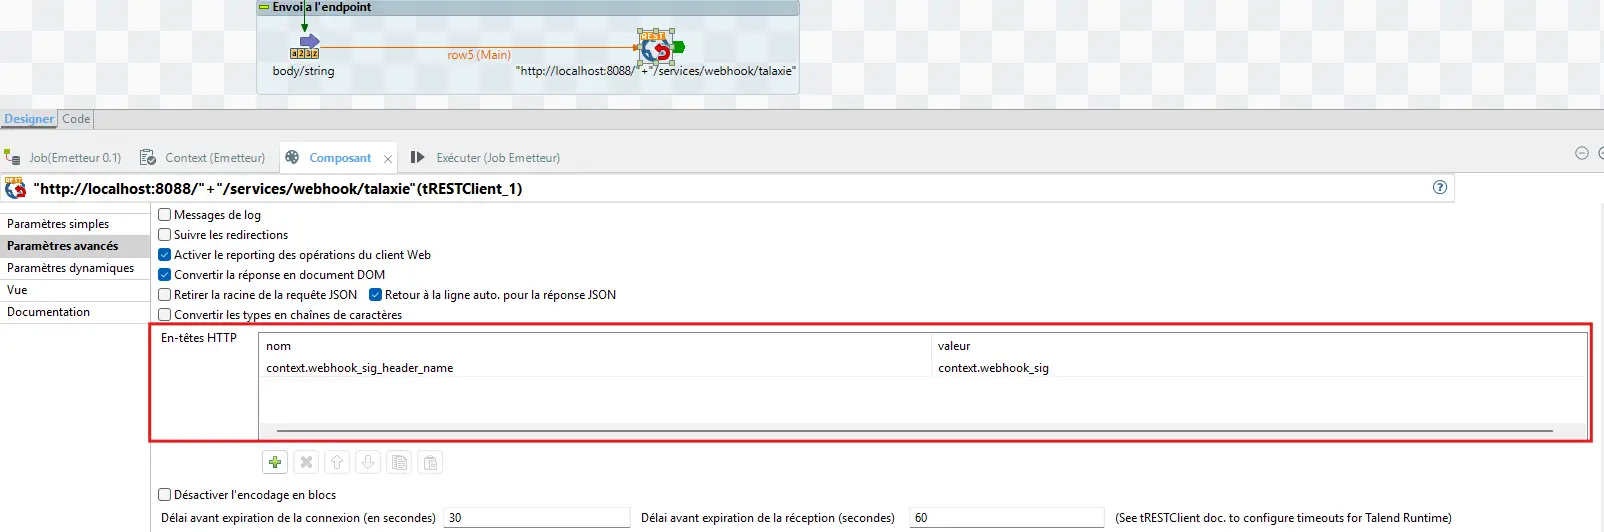Screen dimensions: 1604x532
Task: Click the tRESTClient icon in component header
Action: (15, 188)
